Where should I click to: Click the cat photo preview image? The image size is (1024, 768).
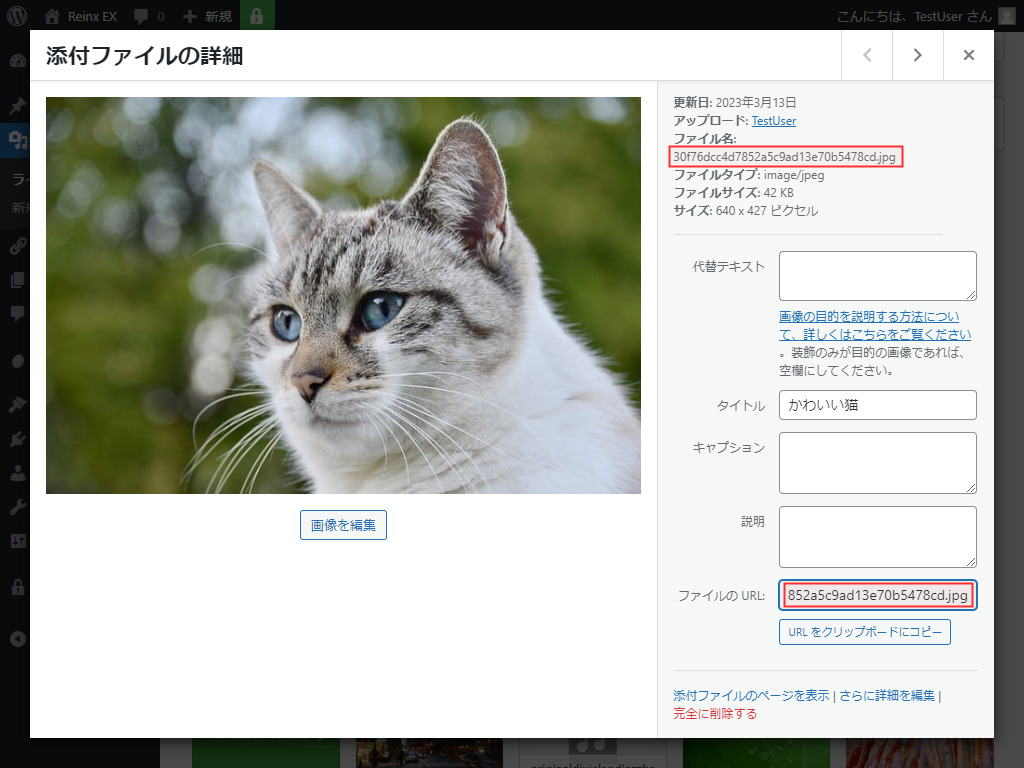click(x=344, y=295)
